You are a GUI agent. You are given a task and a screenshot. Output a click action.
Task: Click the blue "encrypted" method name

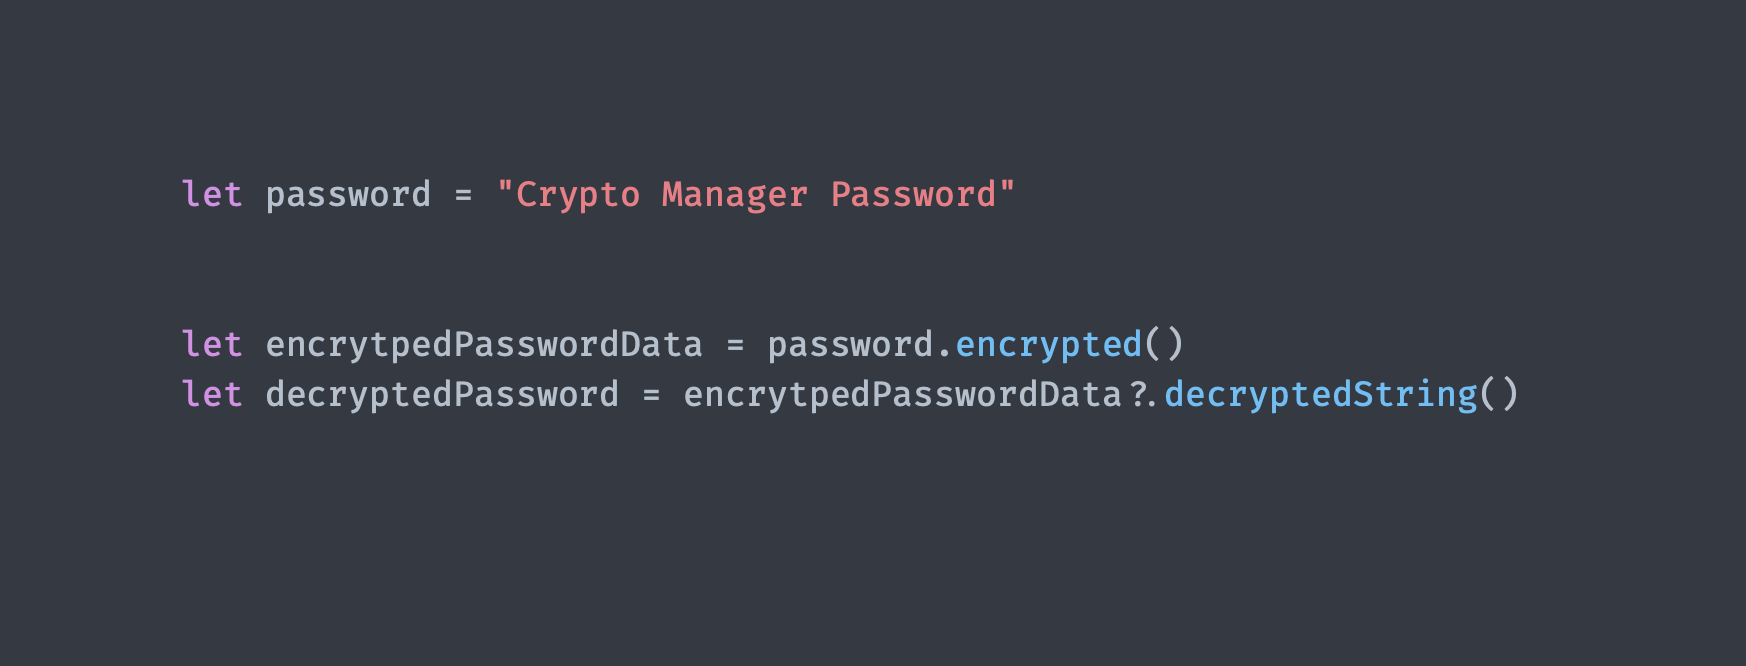tap(1049, 344)
